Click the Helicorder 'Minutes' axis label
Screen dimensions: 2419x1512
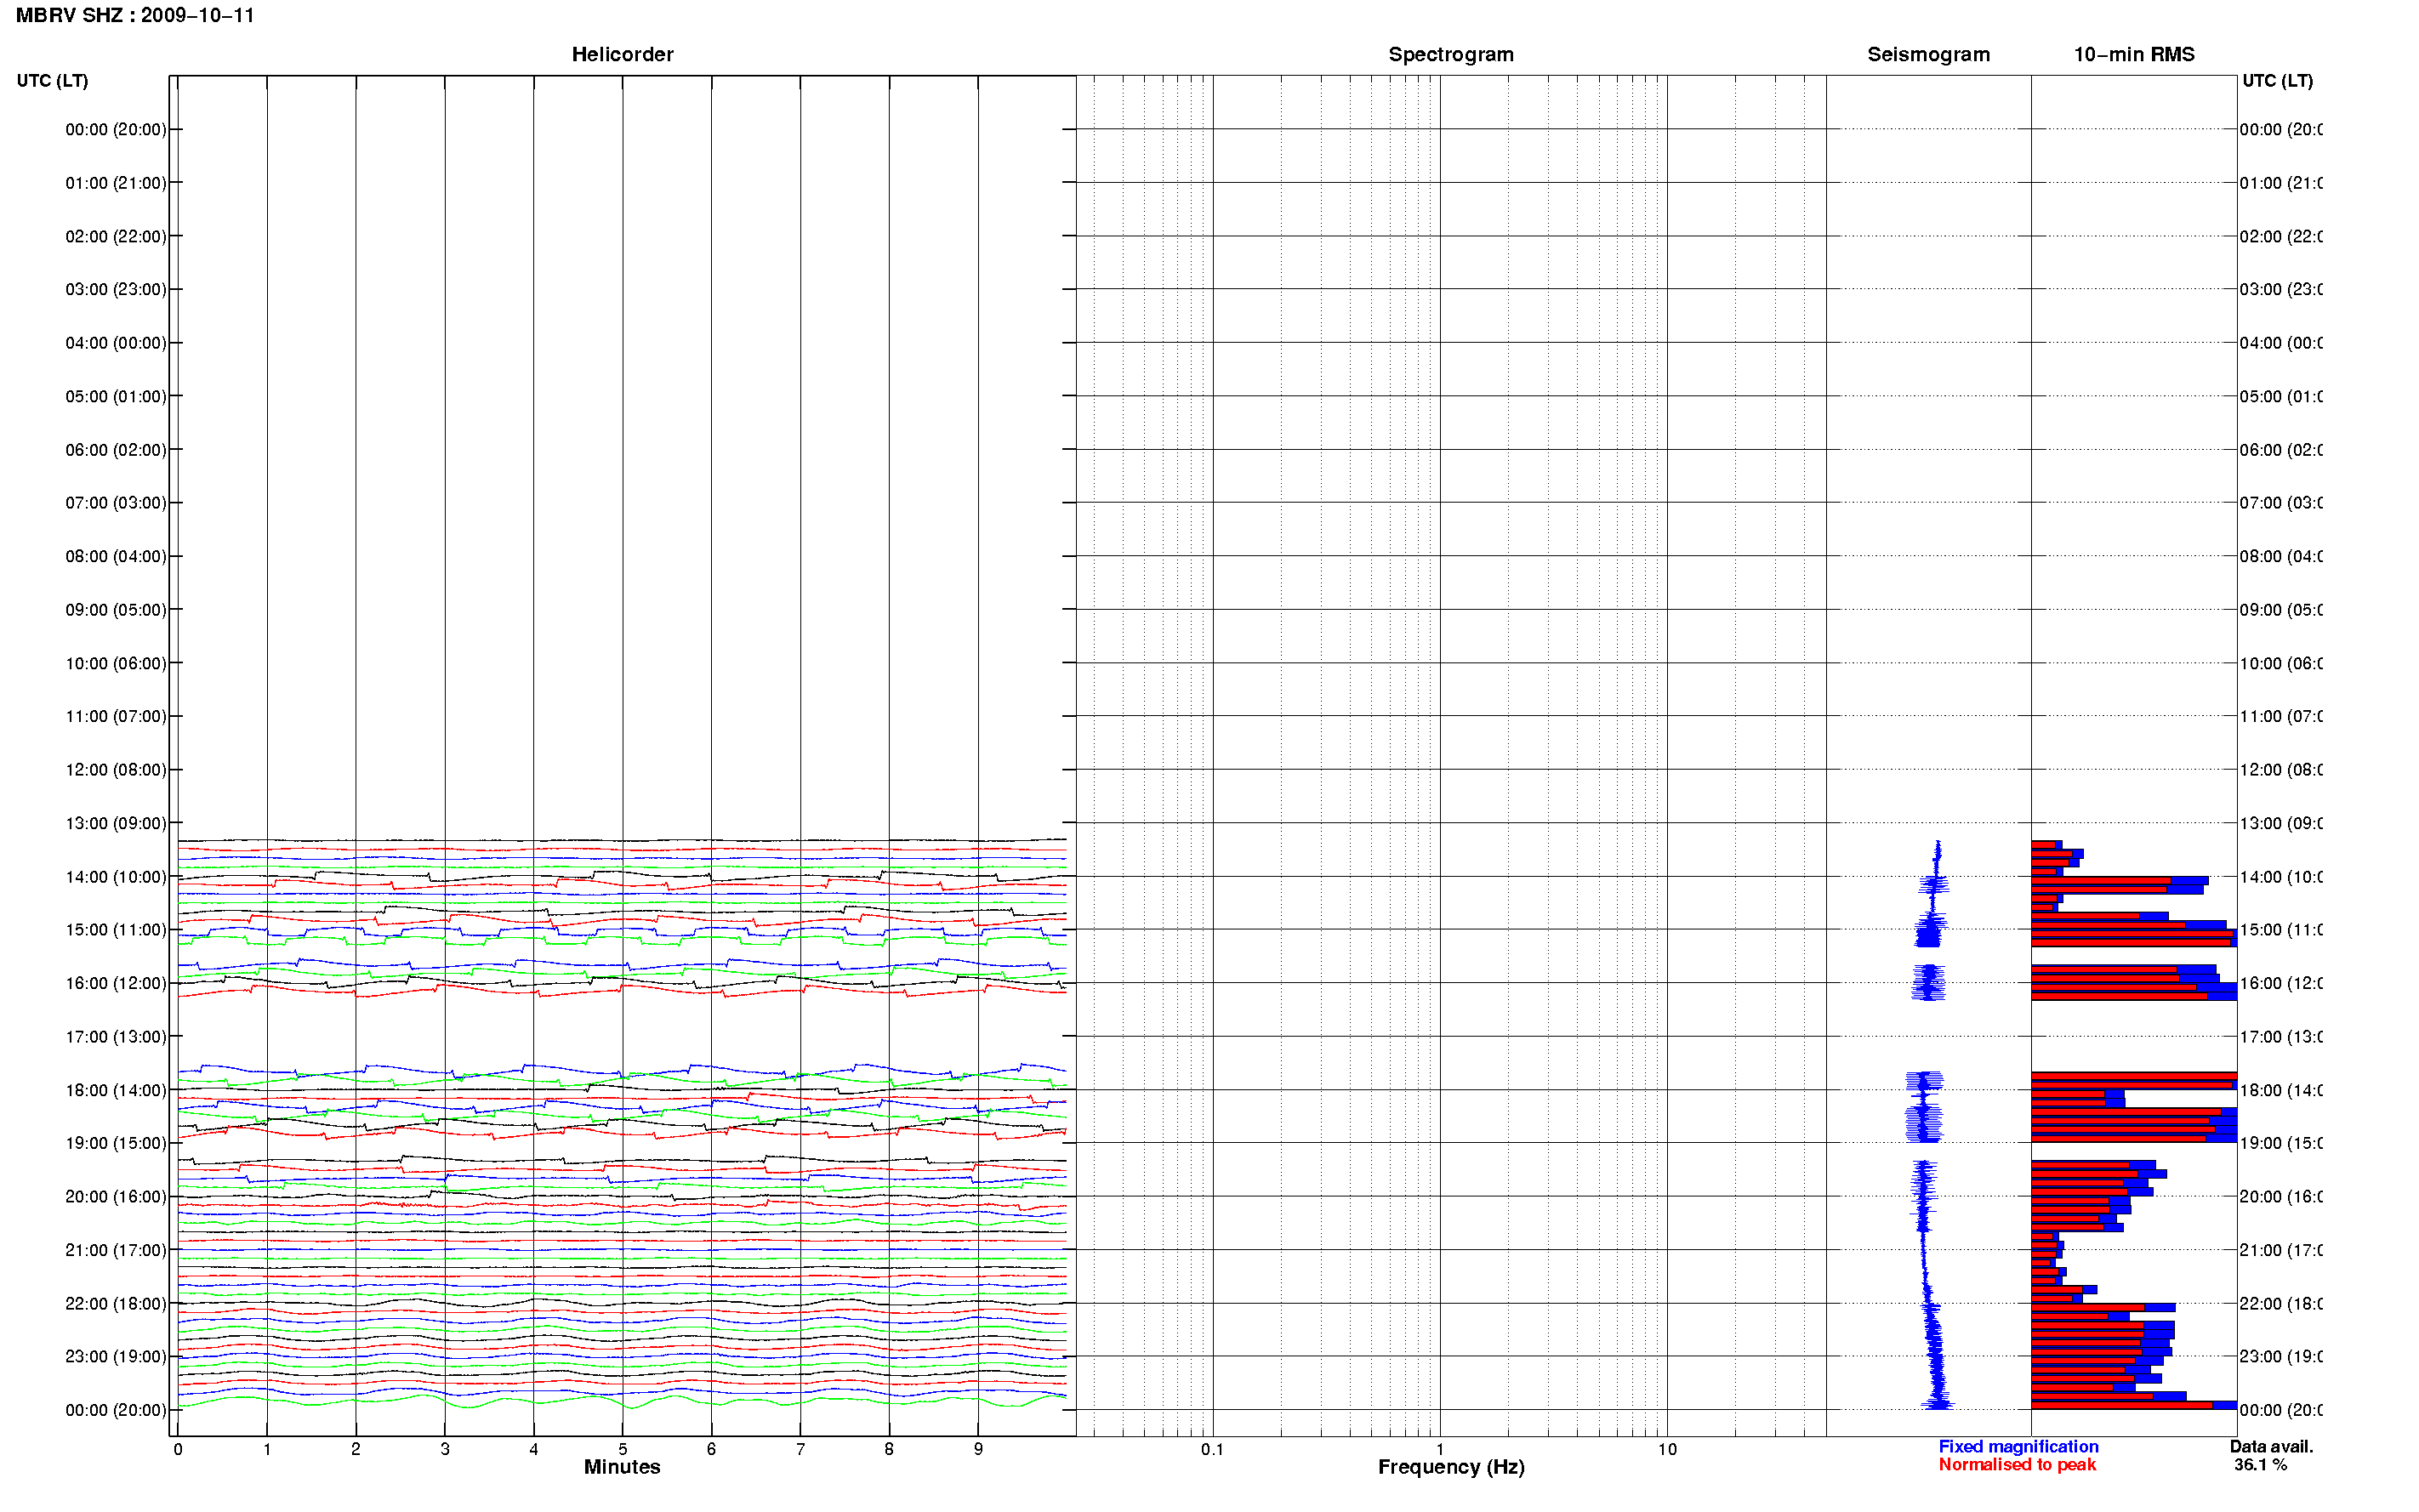point(622,1467)
